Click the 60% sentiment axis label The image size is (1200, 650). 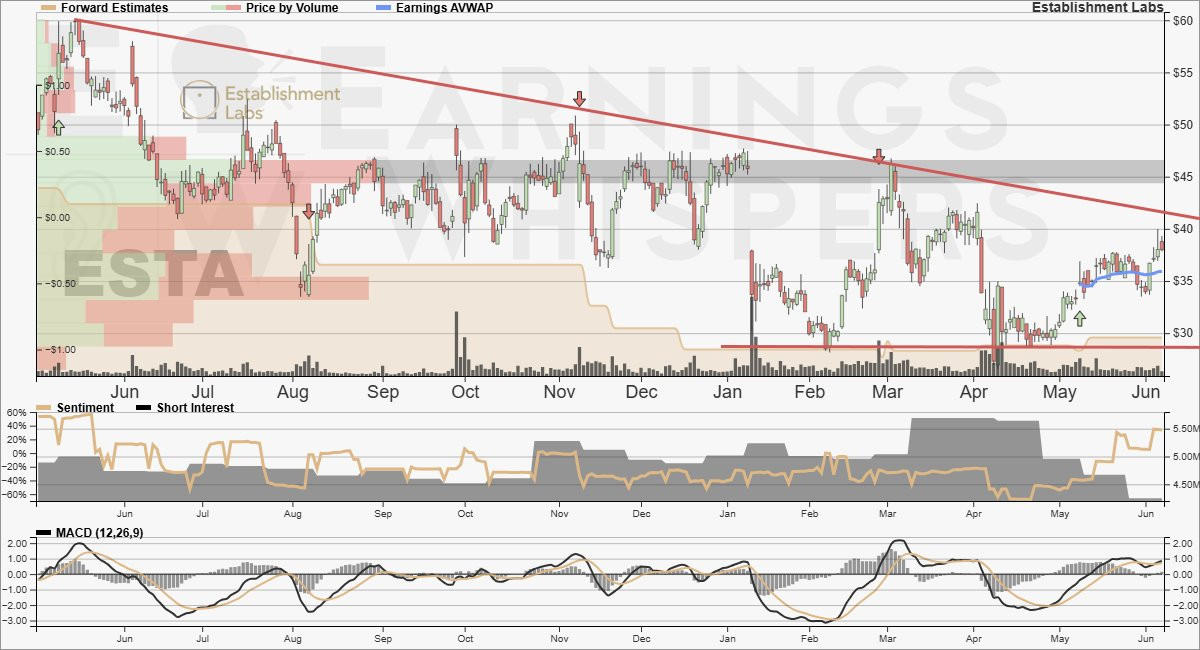(17, 412)
